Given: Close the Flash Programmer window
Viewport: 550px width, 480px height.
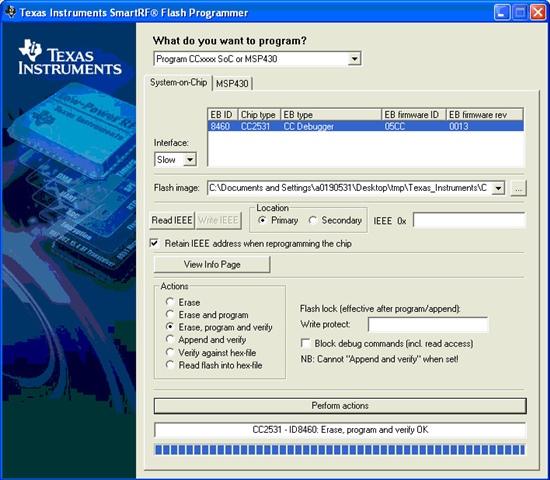Looking at the screenshot, I should pyautogui.click(x=538, y=13).
